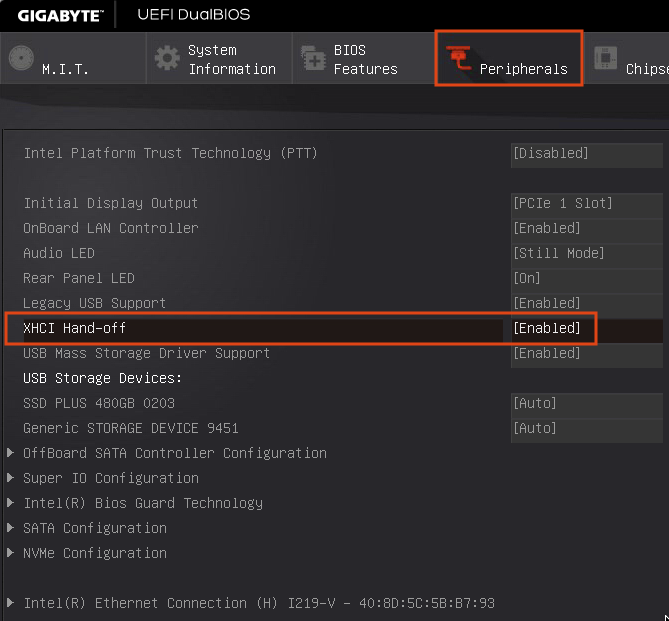Select the Rear Panel LED label
This screenshot has height=621, width=669.
[79, 279]
